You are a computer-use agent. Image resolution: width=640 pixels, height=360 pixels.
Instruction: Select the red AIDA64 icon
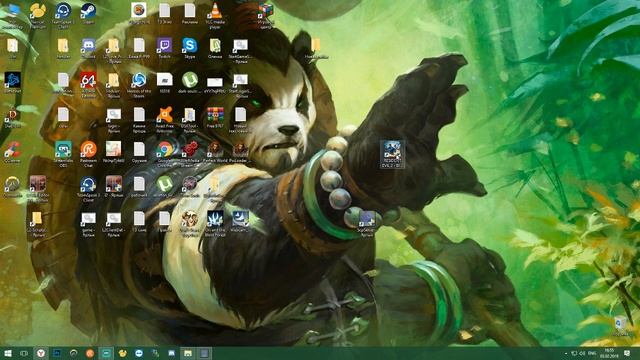coord(88,84)
